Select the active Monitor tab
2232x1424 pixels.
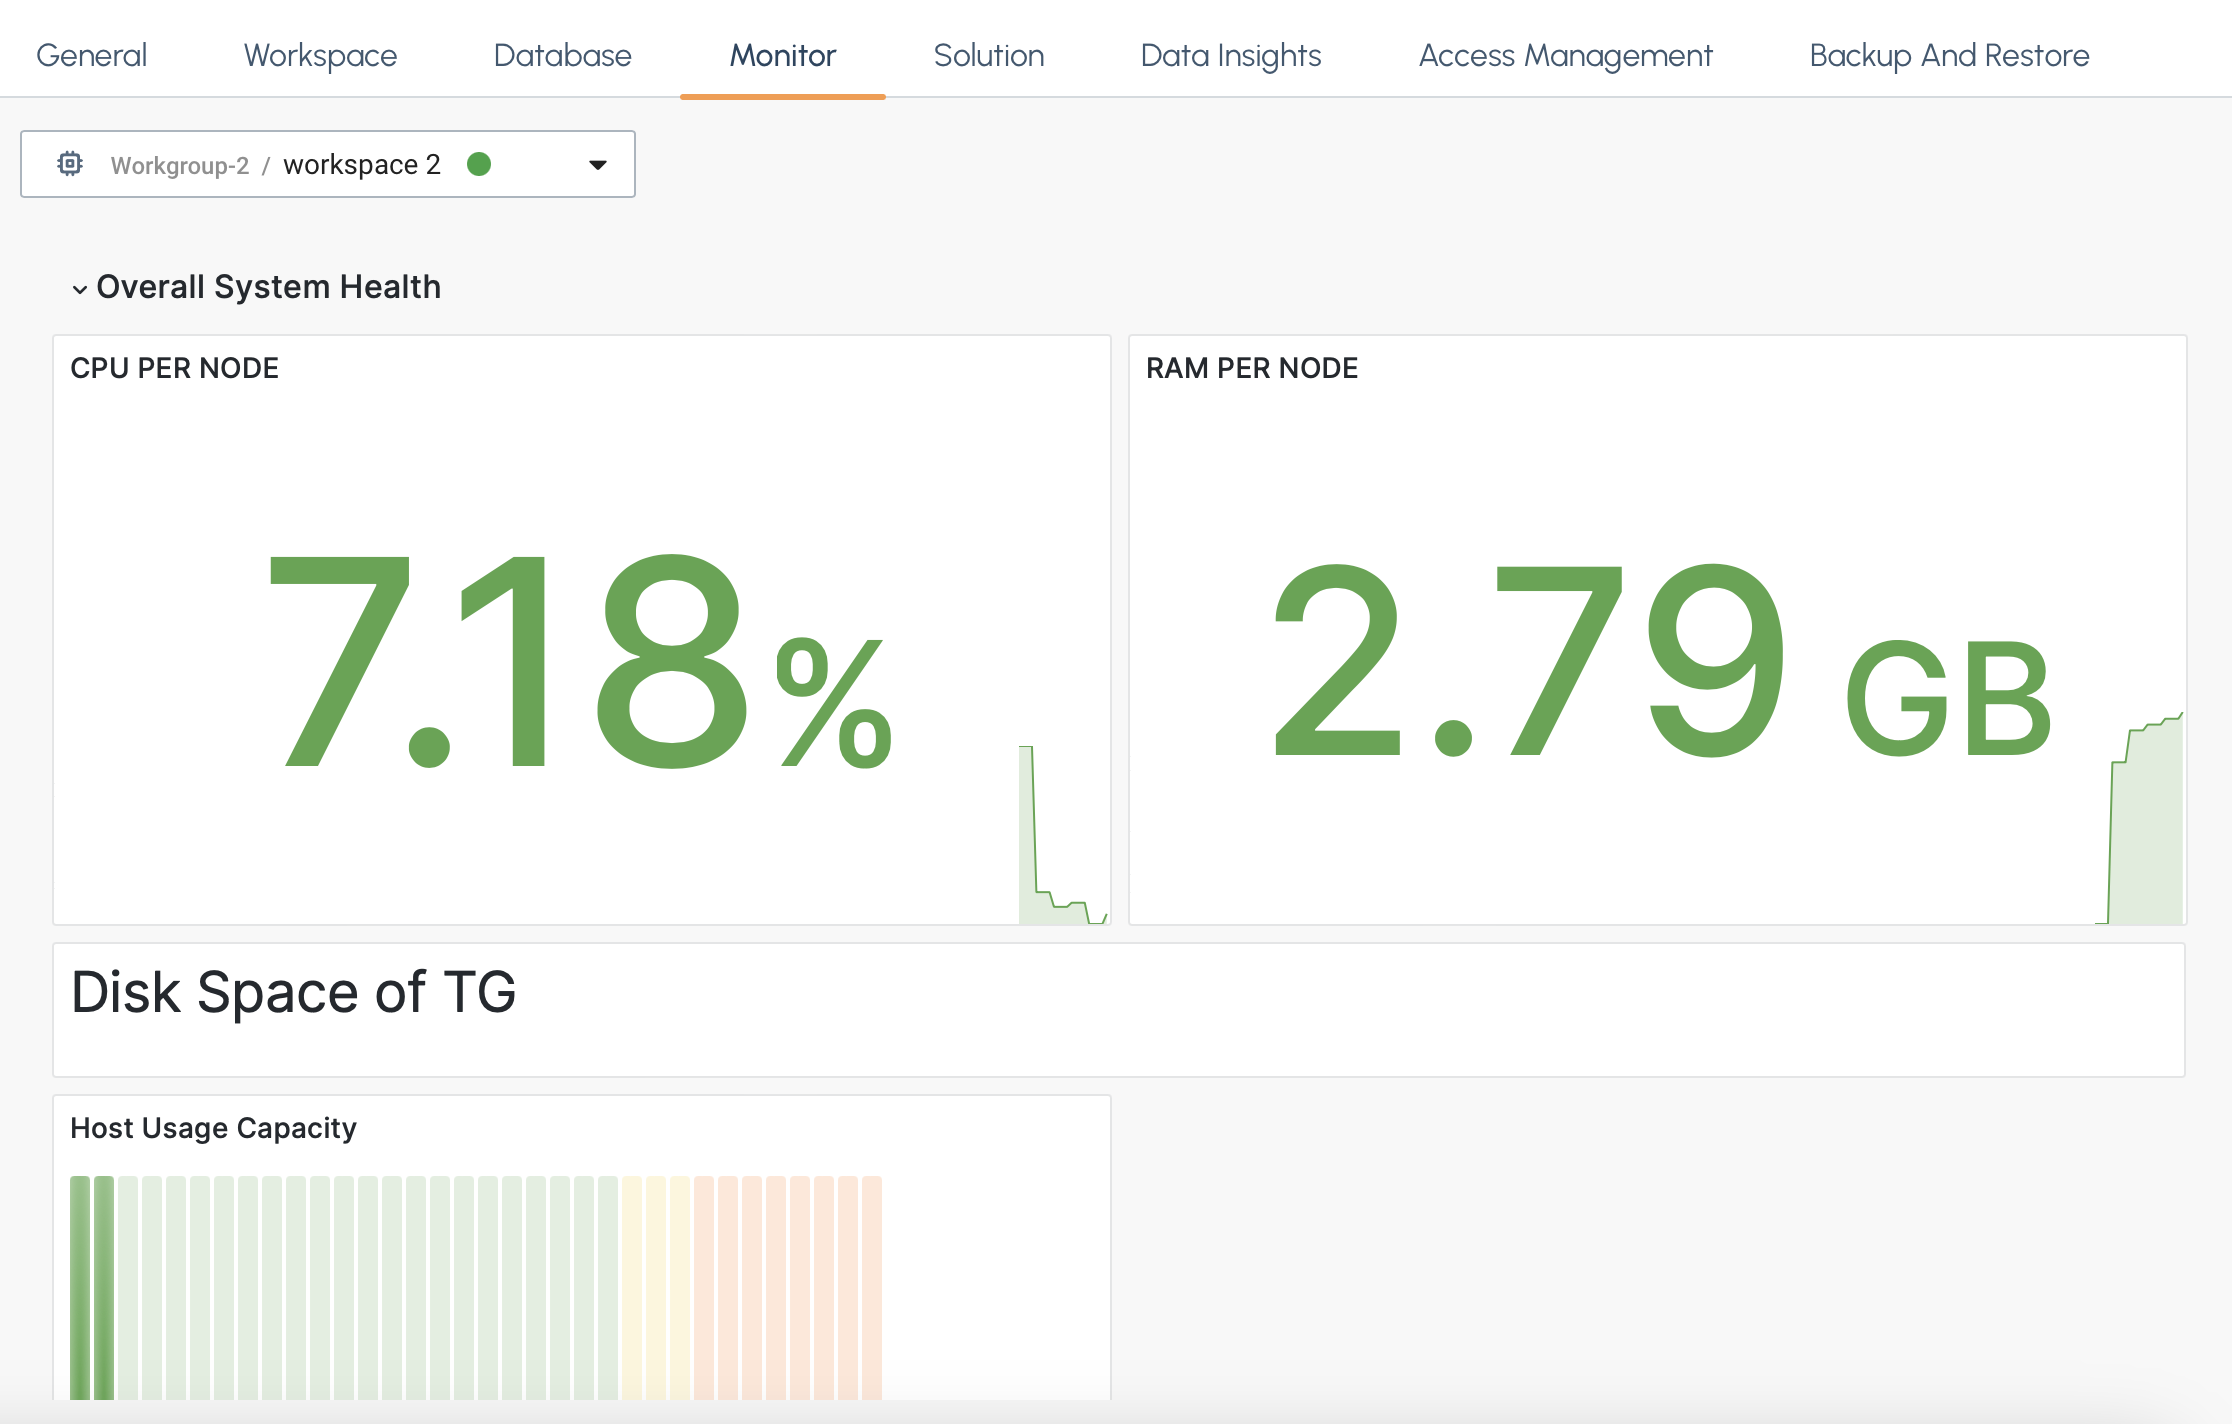[783, 56]
